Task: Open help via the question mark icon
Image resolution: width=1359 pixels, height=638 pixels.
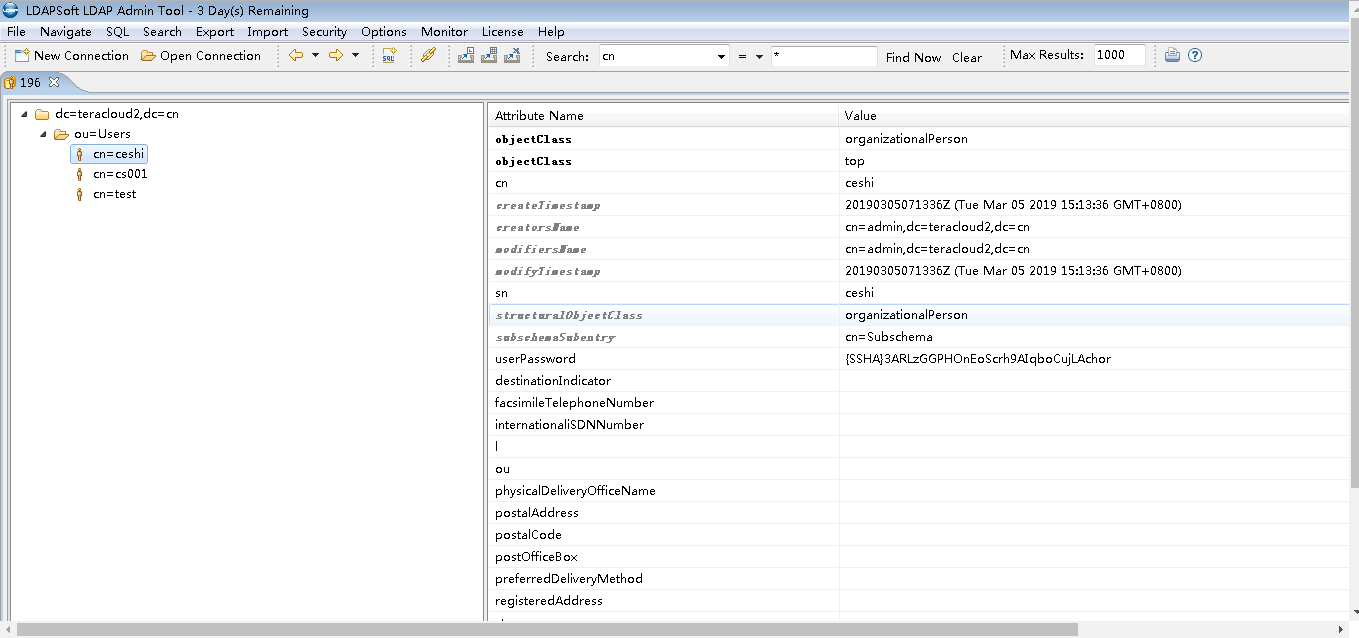Action: pyautogui.click(x=1194, y=56)
